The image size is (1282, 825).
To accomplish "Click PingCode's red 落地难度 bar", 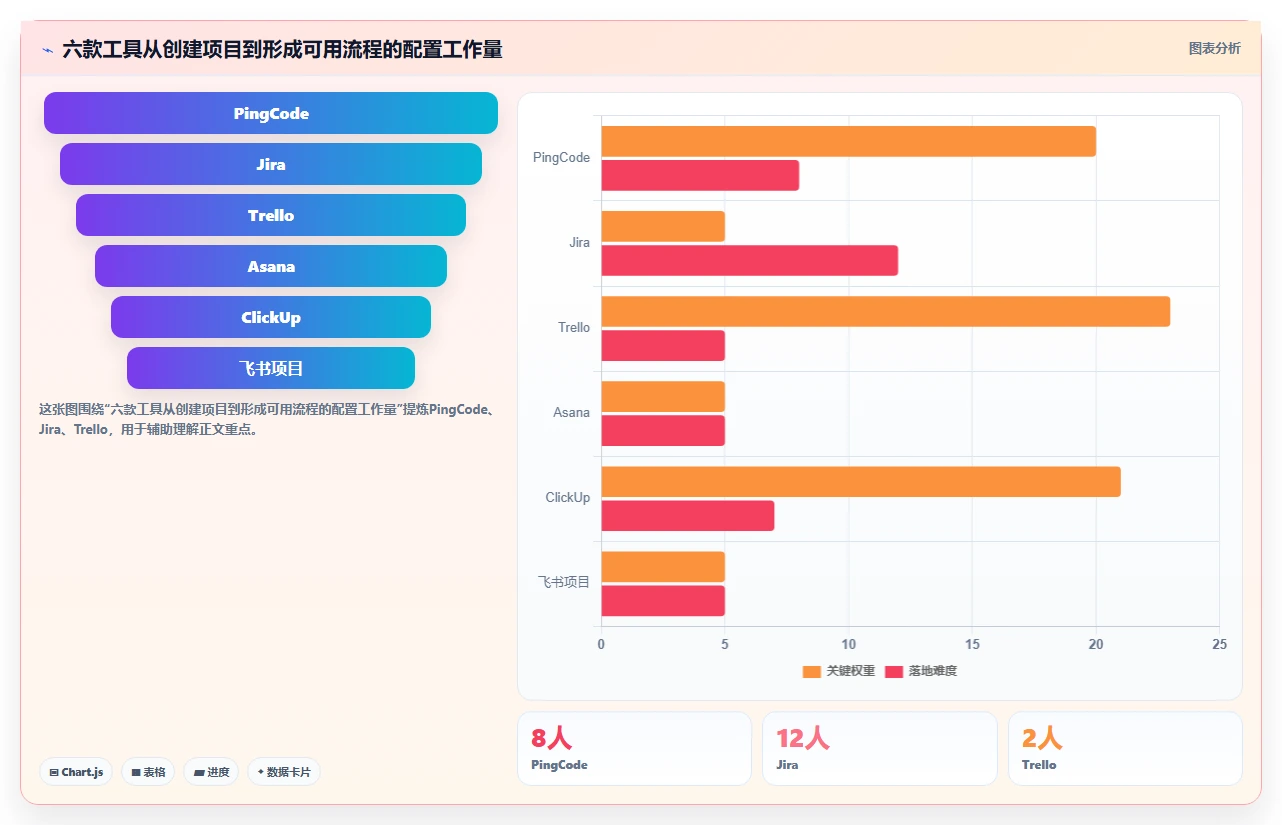I will [x=700, y=175].
